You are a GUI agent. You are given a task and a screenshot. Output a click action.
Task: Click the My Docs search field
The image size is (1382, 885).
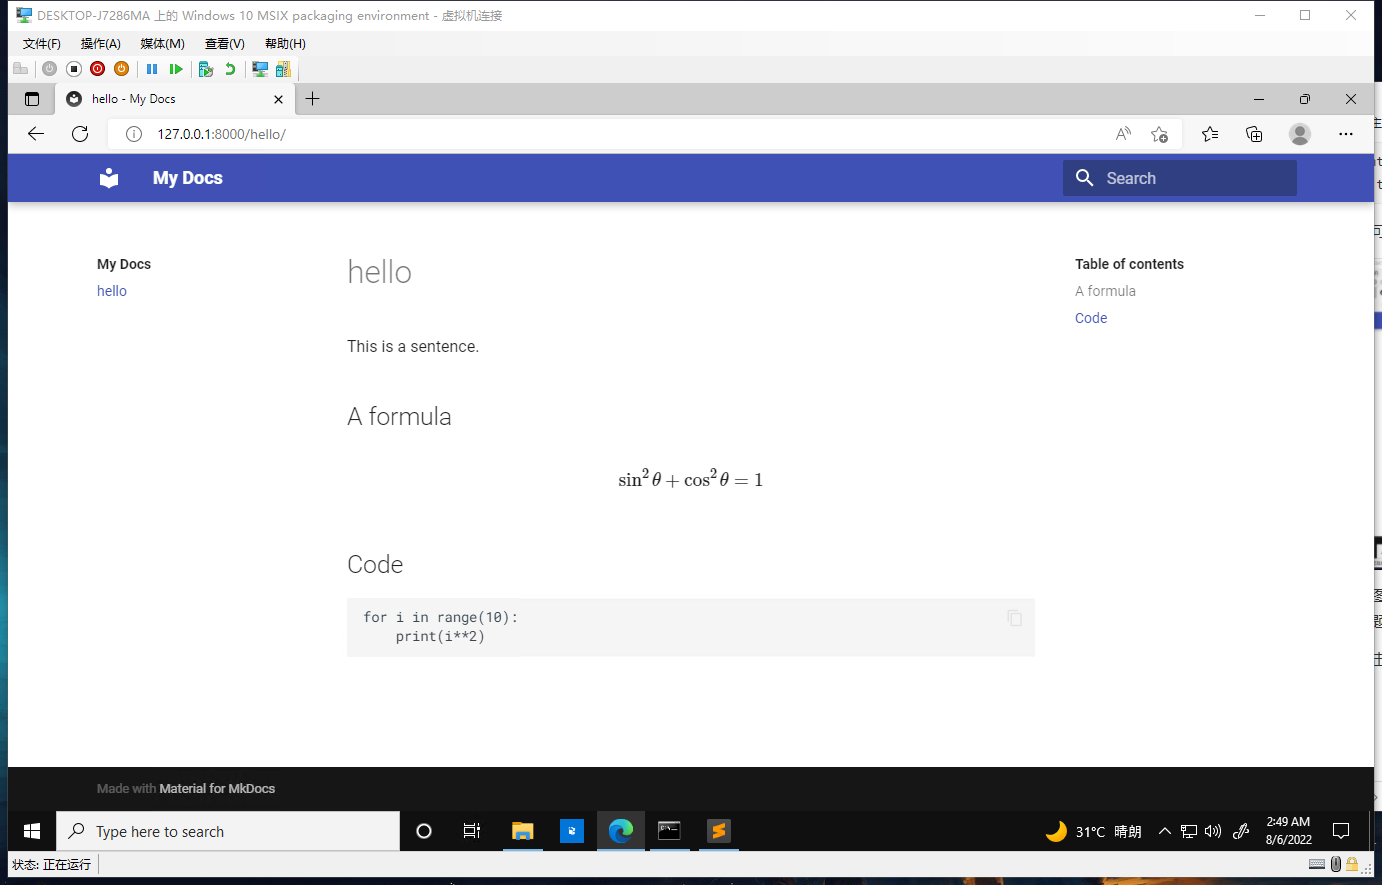click(1190, 178)
